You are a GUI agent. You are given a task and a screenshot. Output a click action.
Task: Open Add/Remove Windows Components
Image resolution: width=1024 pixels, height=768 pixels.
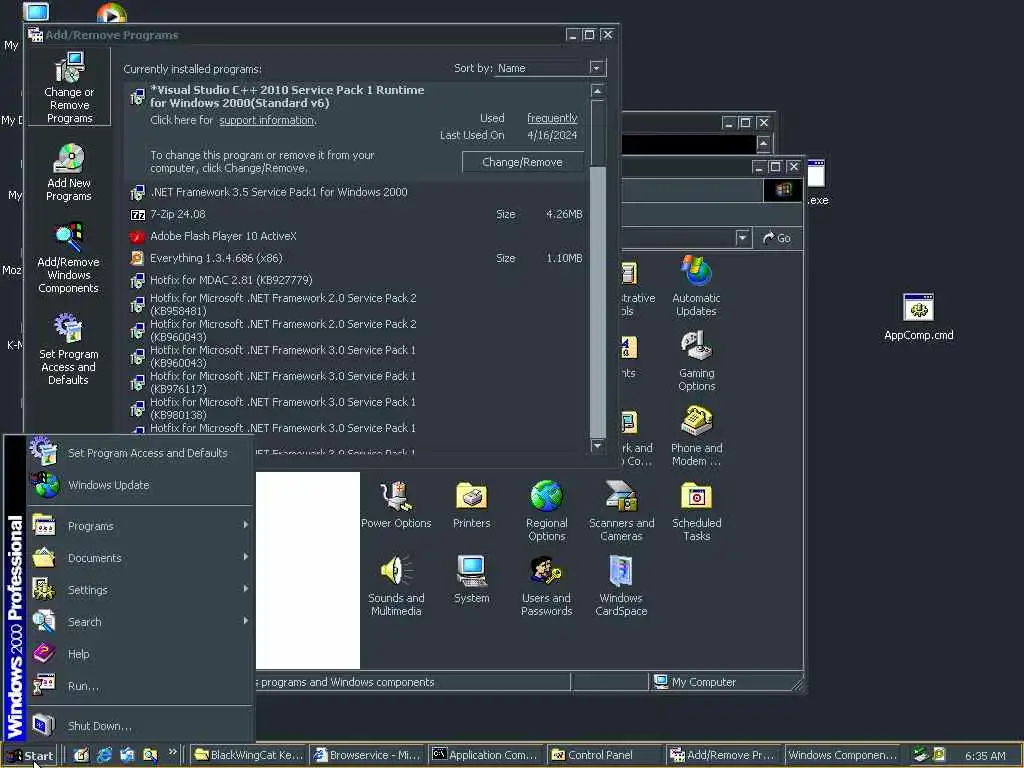tap(69, 258)
